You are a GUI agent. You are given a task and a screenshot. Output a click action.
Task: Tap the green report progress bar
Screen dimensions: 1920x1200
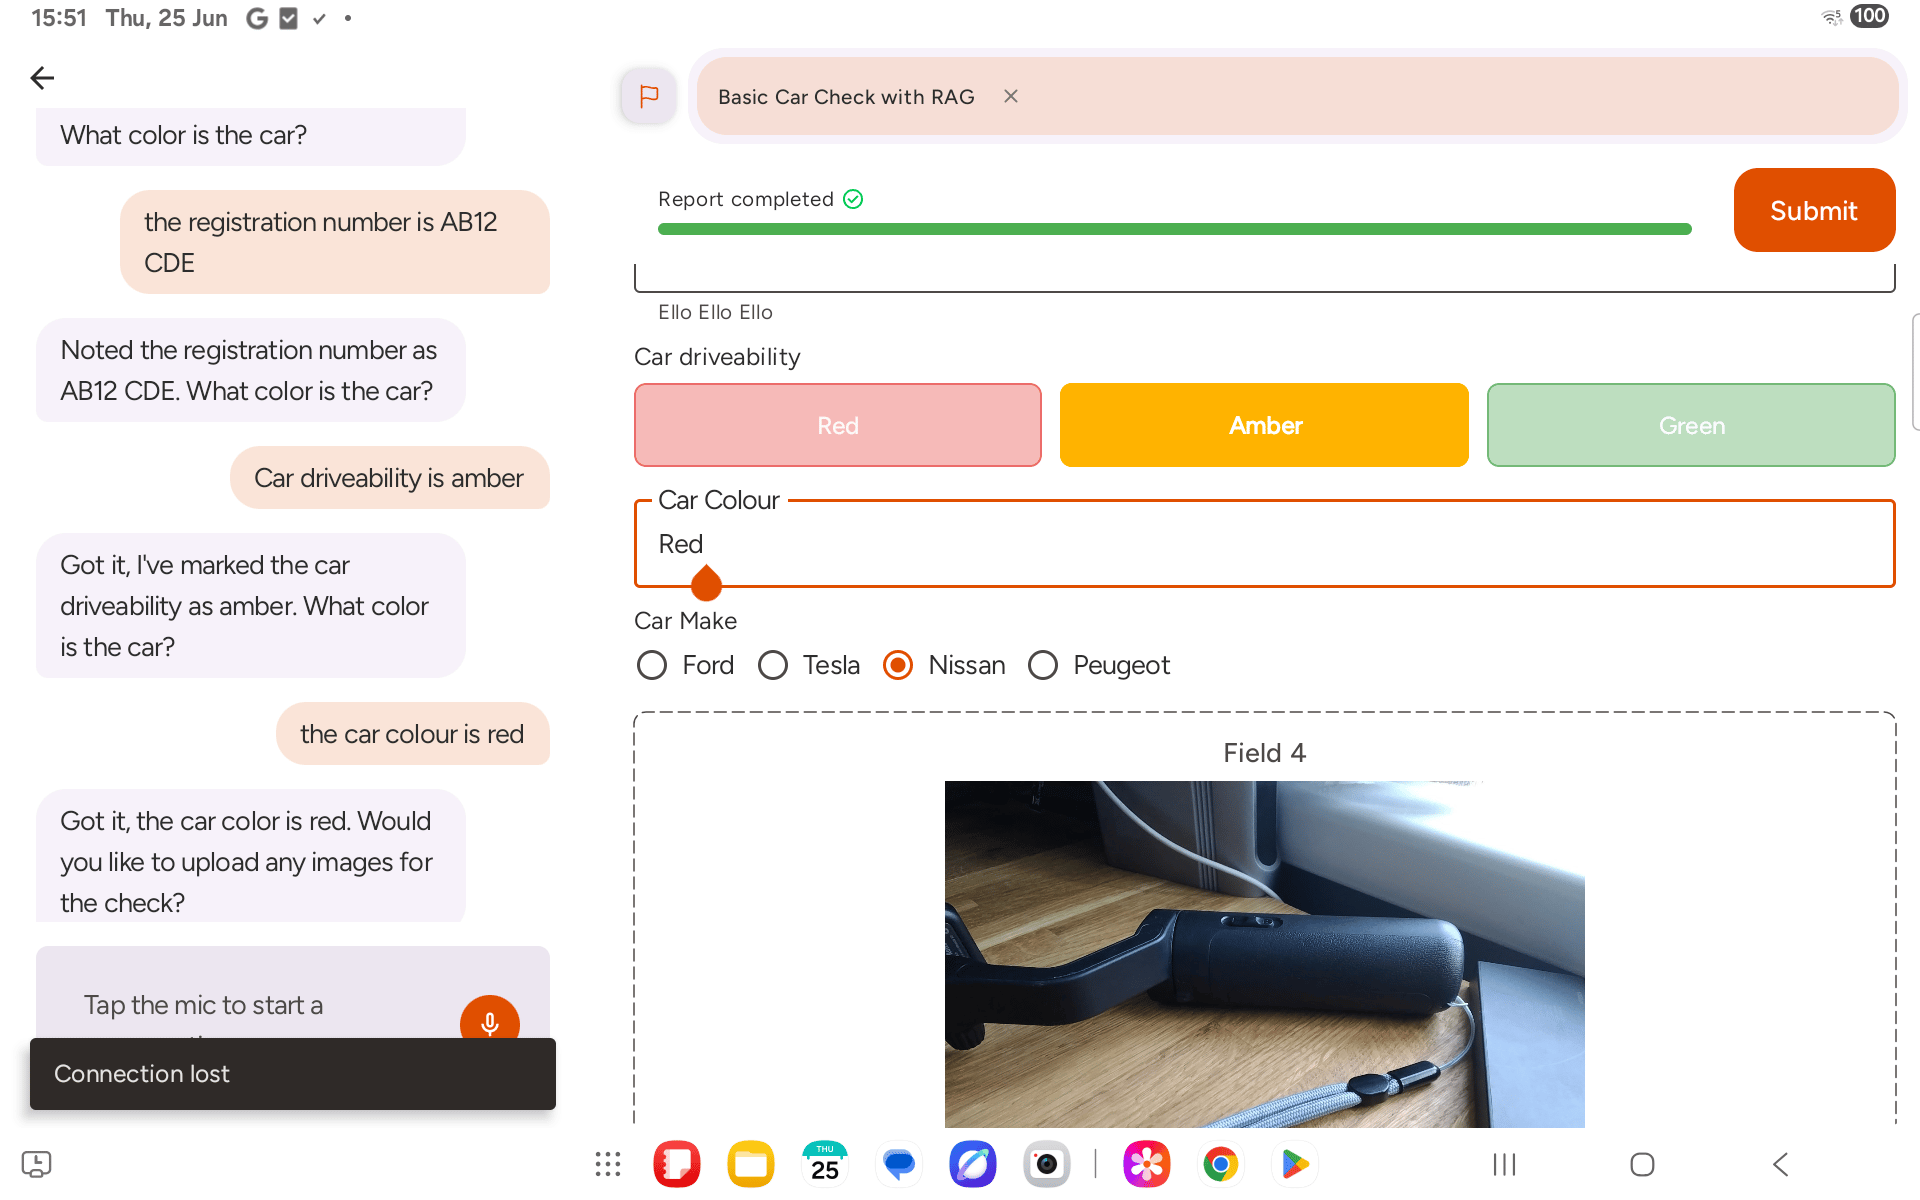pos(1174,229)
